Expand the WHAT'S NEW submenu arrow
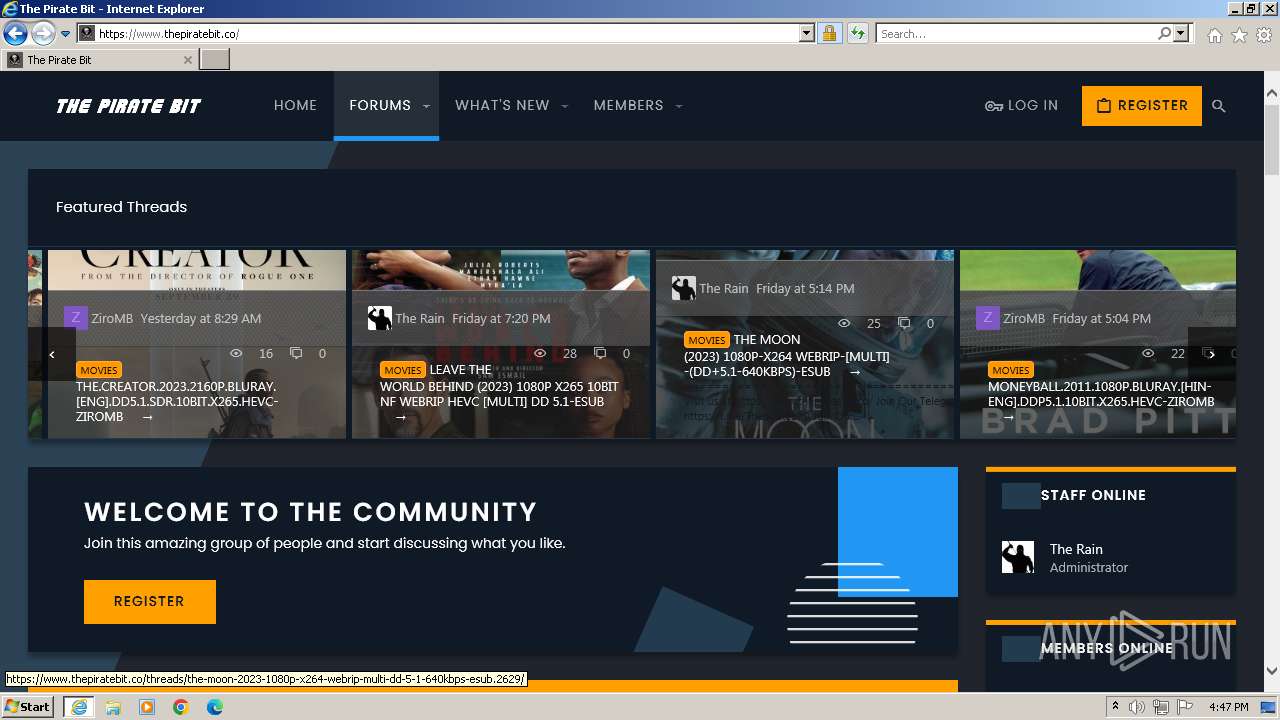Screen dimensions: 1280x720 point(564,106)
